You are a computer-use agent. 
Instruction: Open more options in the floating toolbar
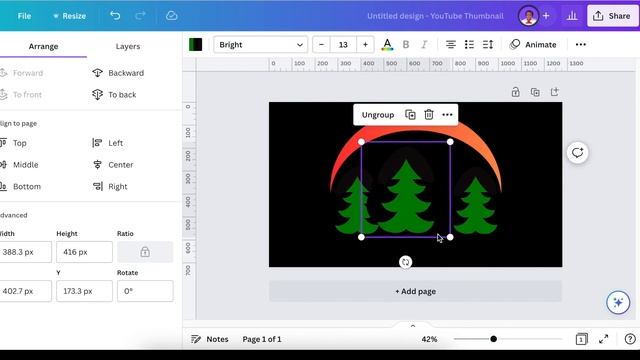coord(447,115)
